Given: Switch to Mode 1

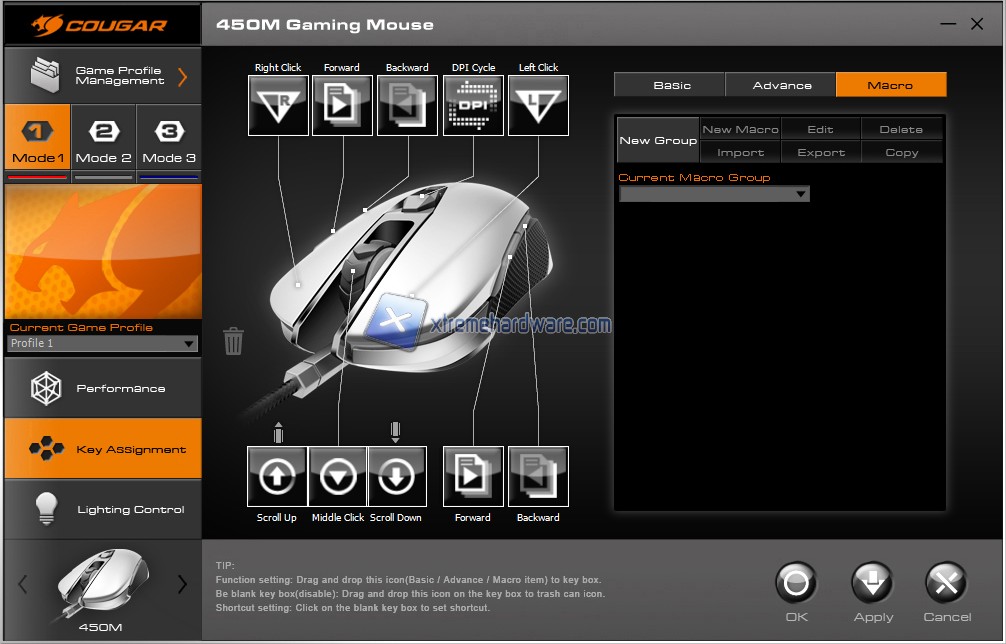Looking at the screenshot, I should point(37,142).
